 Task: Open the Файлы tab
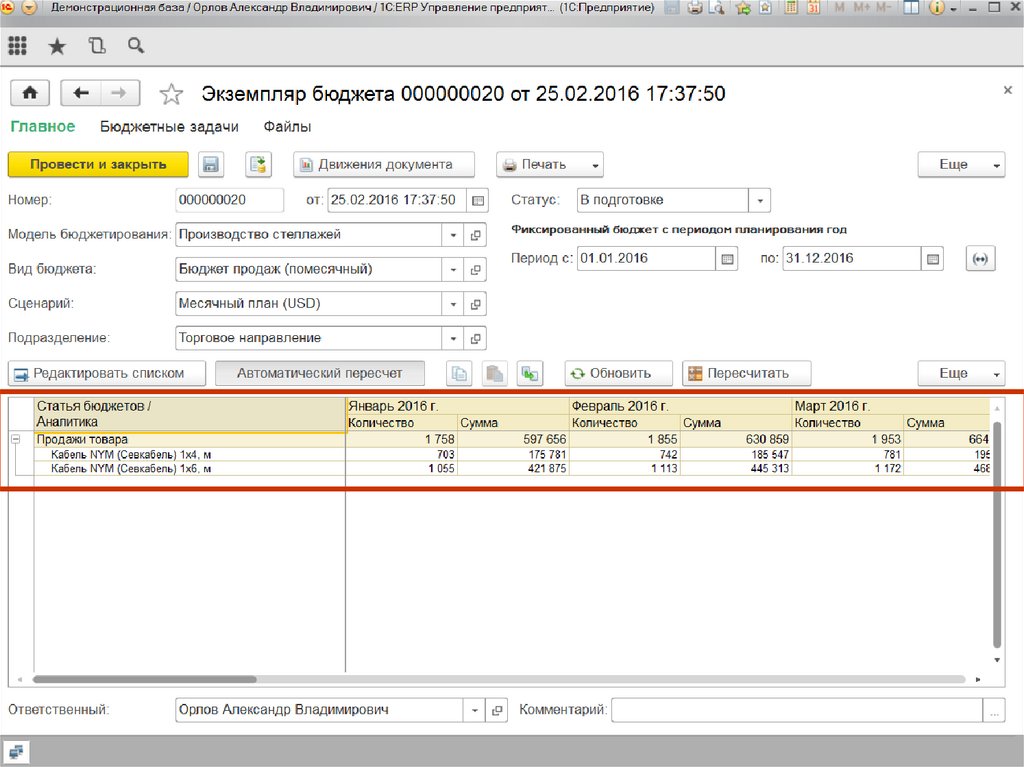pos(287,127)
